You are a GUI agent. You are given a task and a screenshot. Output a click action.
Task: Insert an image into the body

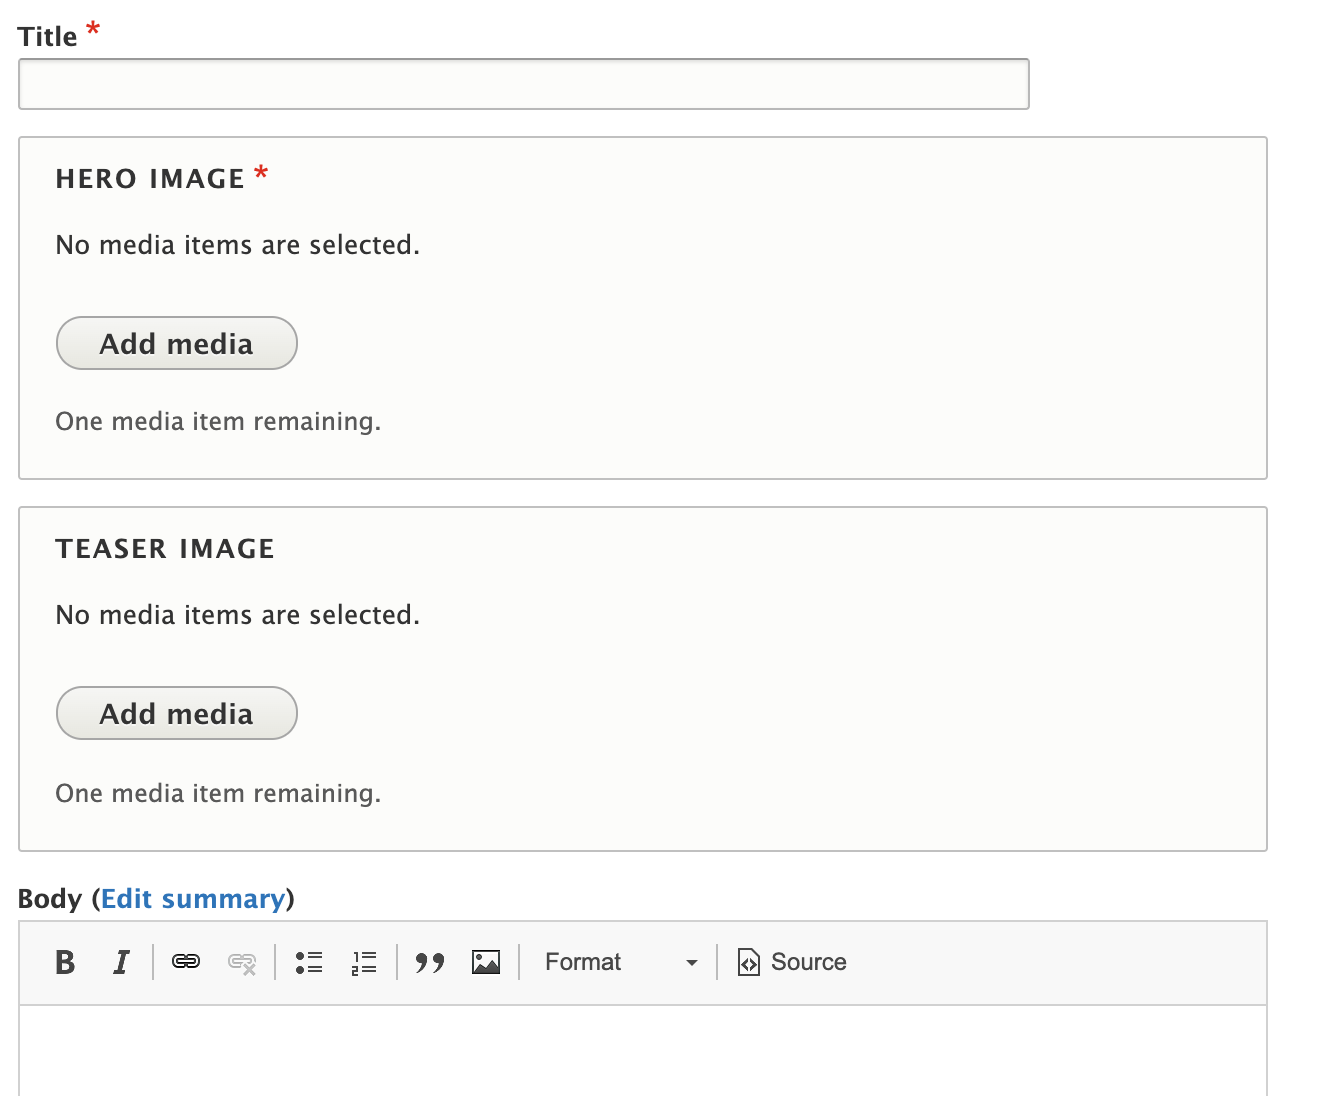click(x=486, y=962)
